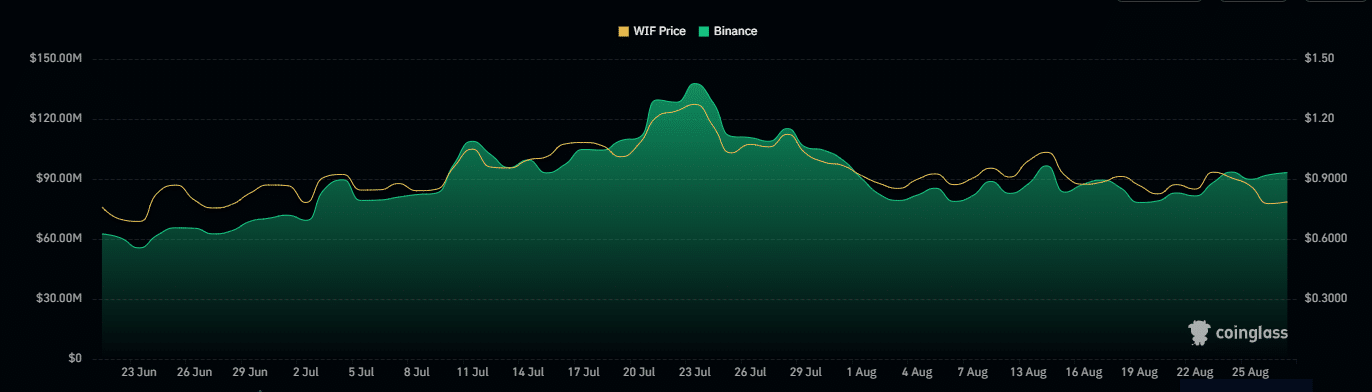Click the $150.00M left axis label

coord(56,59)
